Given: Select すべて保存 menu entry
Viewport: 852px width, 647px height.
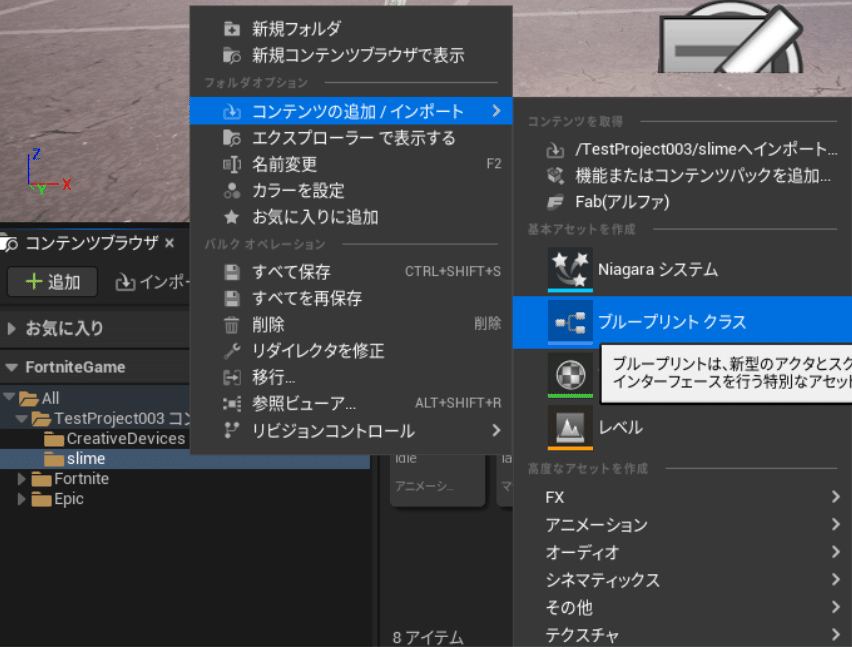Looking at the screenshot, I should pos(351,272).
